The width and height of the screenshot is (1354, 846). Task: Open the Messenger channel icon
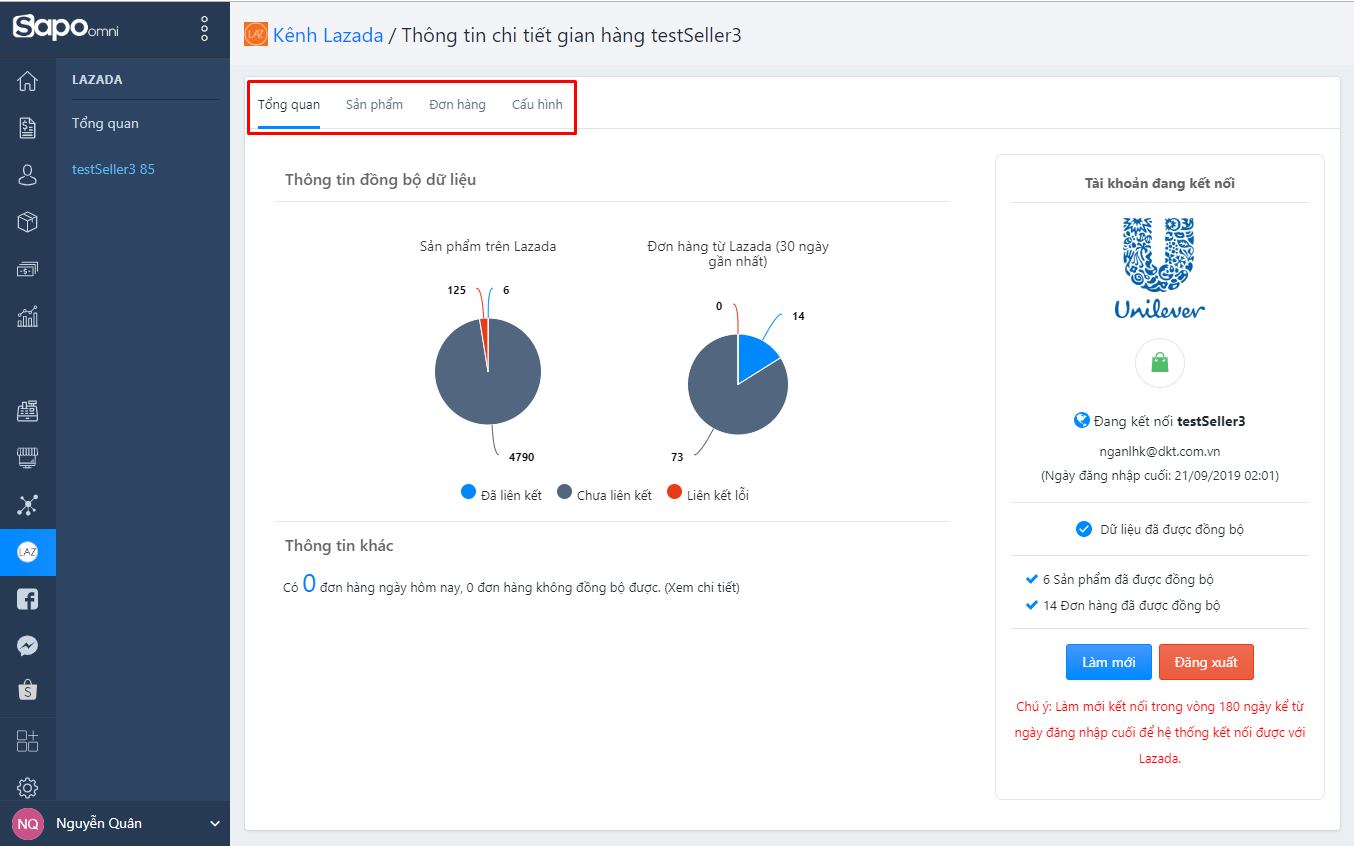pyautogui.click(x=27, y=646)
